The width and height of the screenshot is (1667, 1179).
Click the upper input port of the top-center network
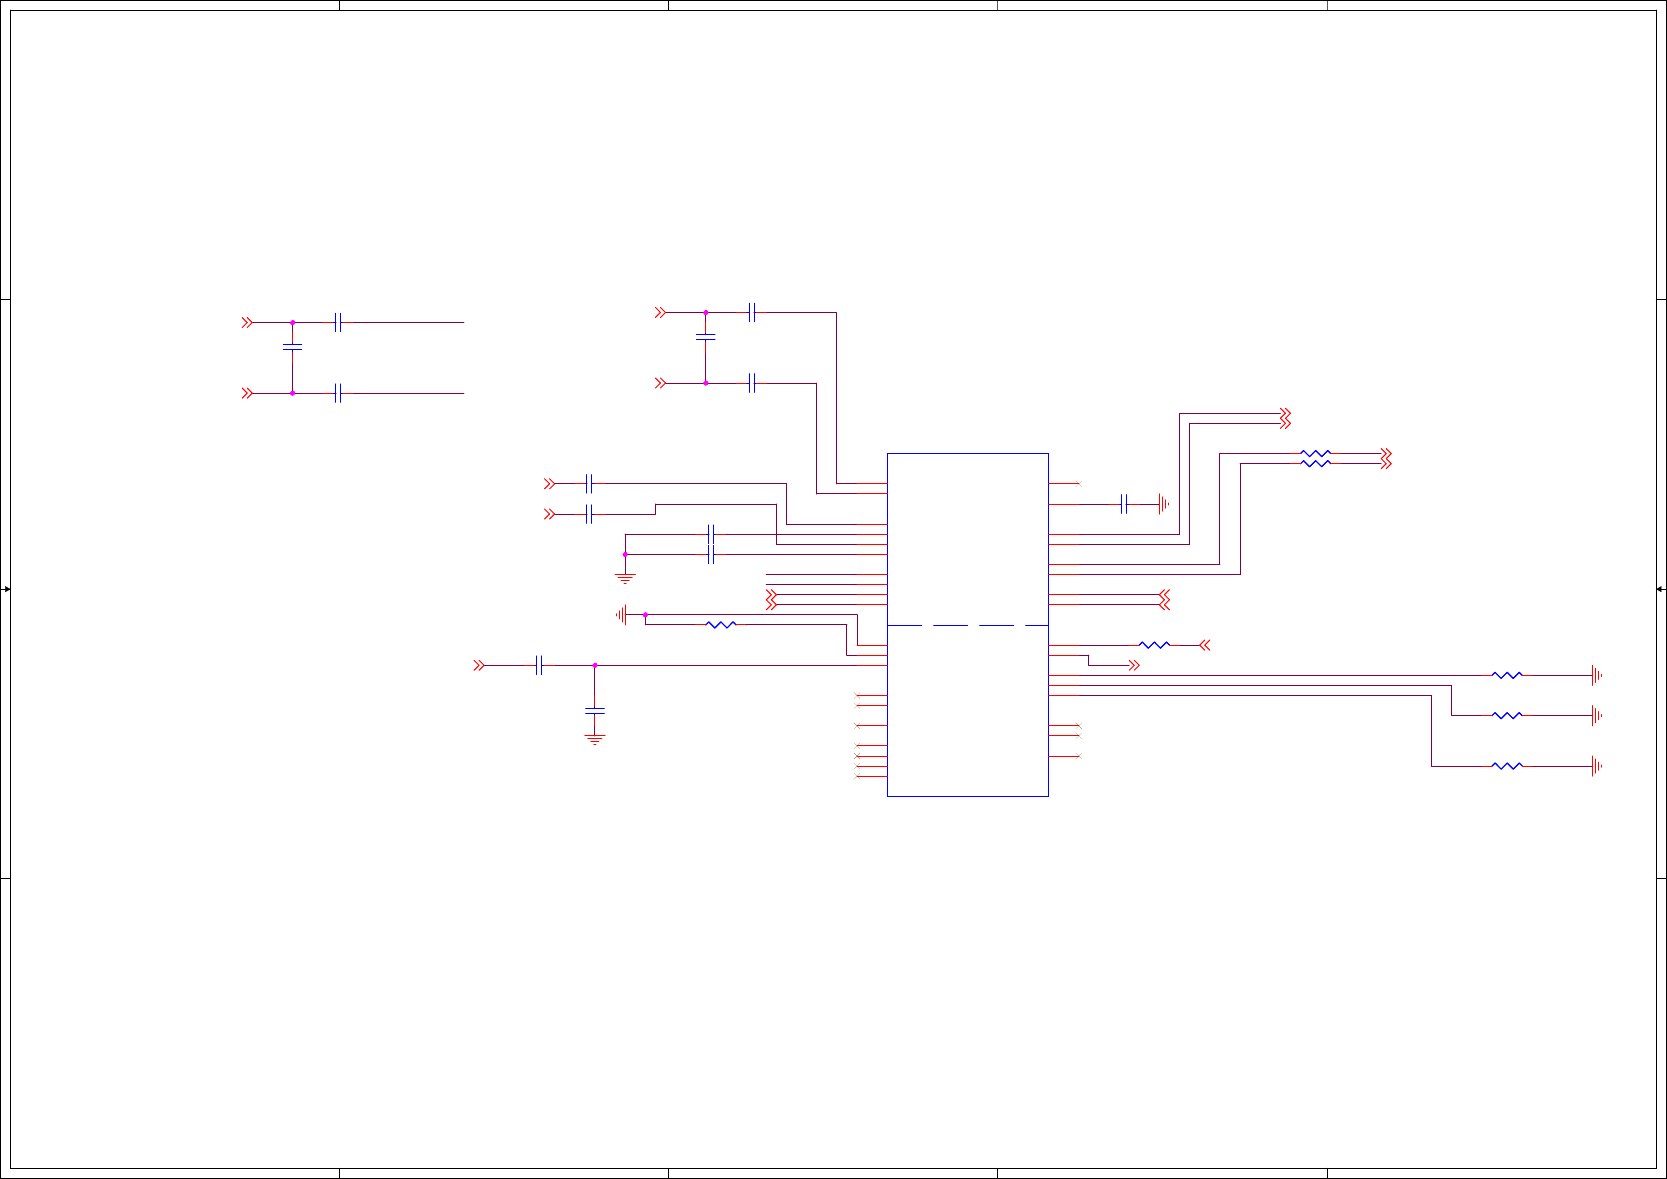[x=660, y=312]
